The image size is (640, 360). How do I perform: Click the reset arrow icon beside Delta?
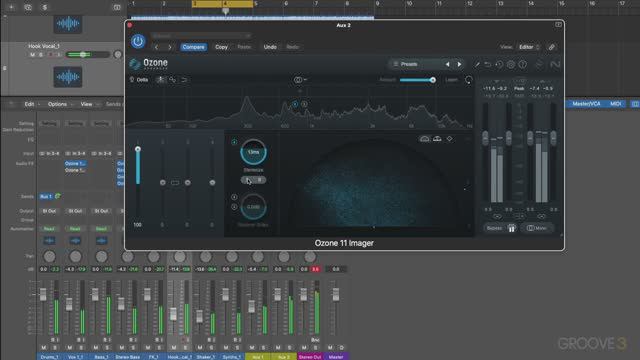coord(184,80)
